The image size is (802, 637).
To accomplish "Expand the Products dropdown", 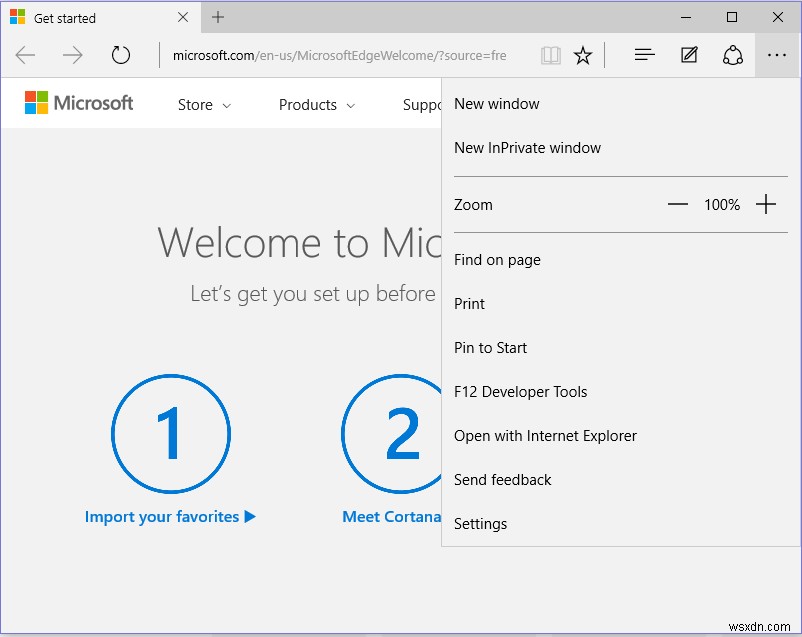I will click(316, 104).
